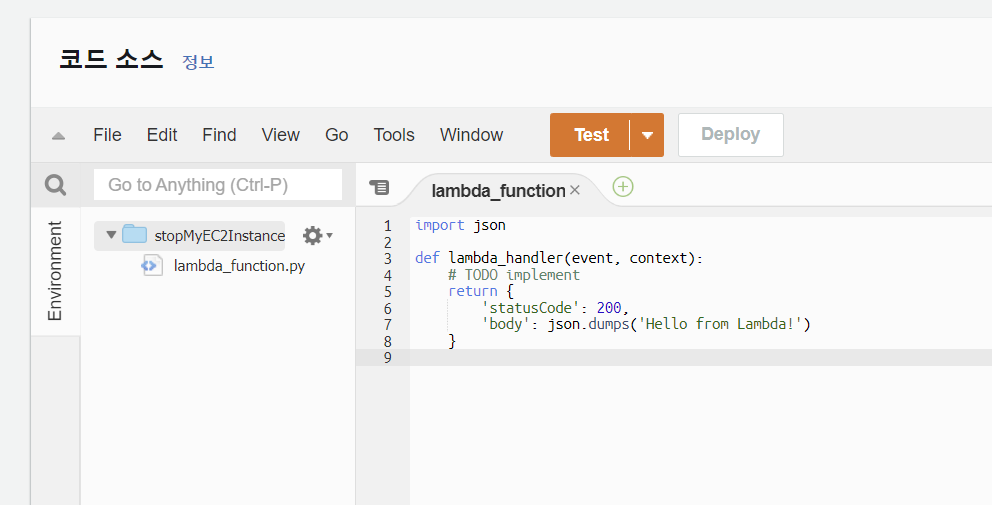Add a new tab with the green plus icon
992x505 pixels.
[623, 187]
